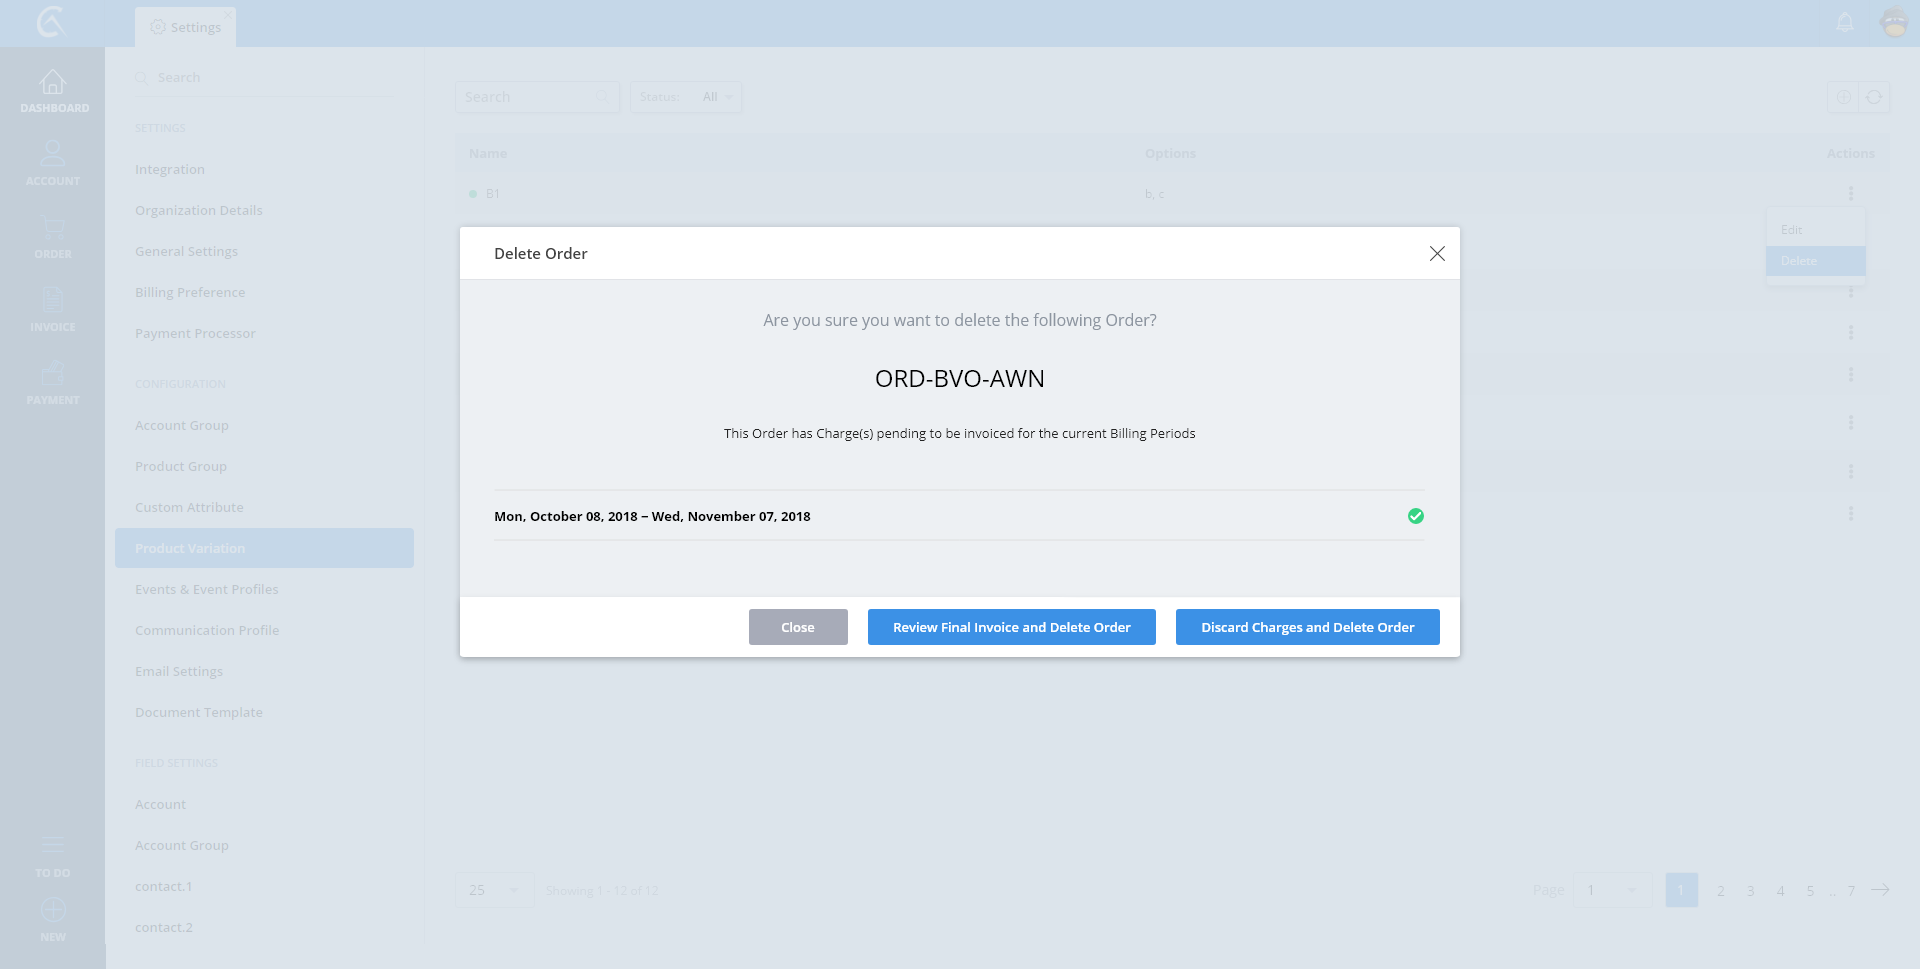1920x969 pixels.
Task: Close the Delete Order dialog with X
Action: coord(1437,254)
